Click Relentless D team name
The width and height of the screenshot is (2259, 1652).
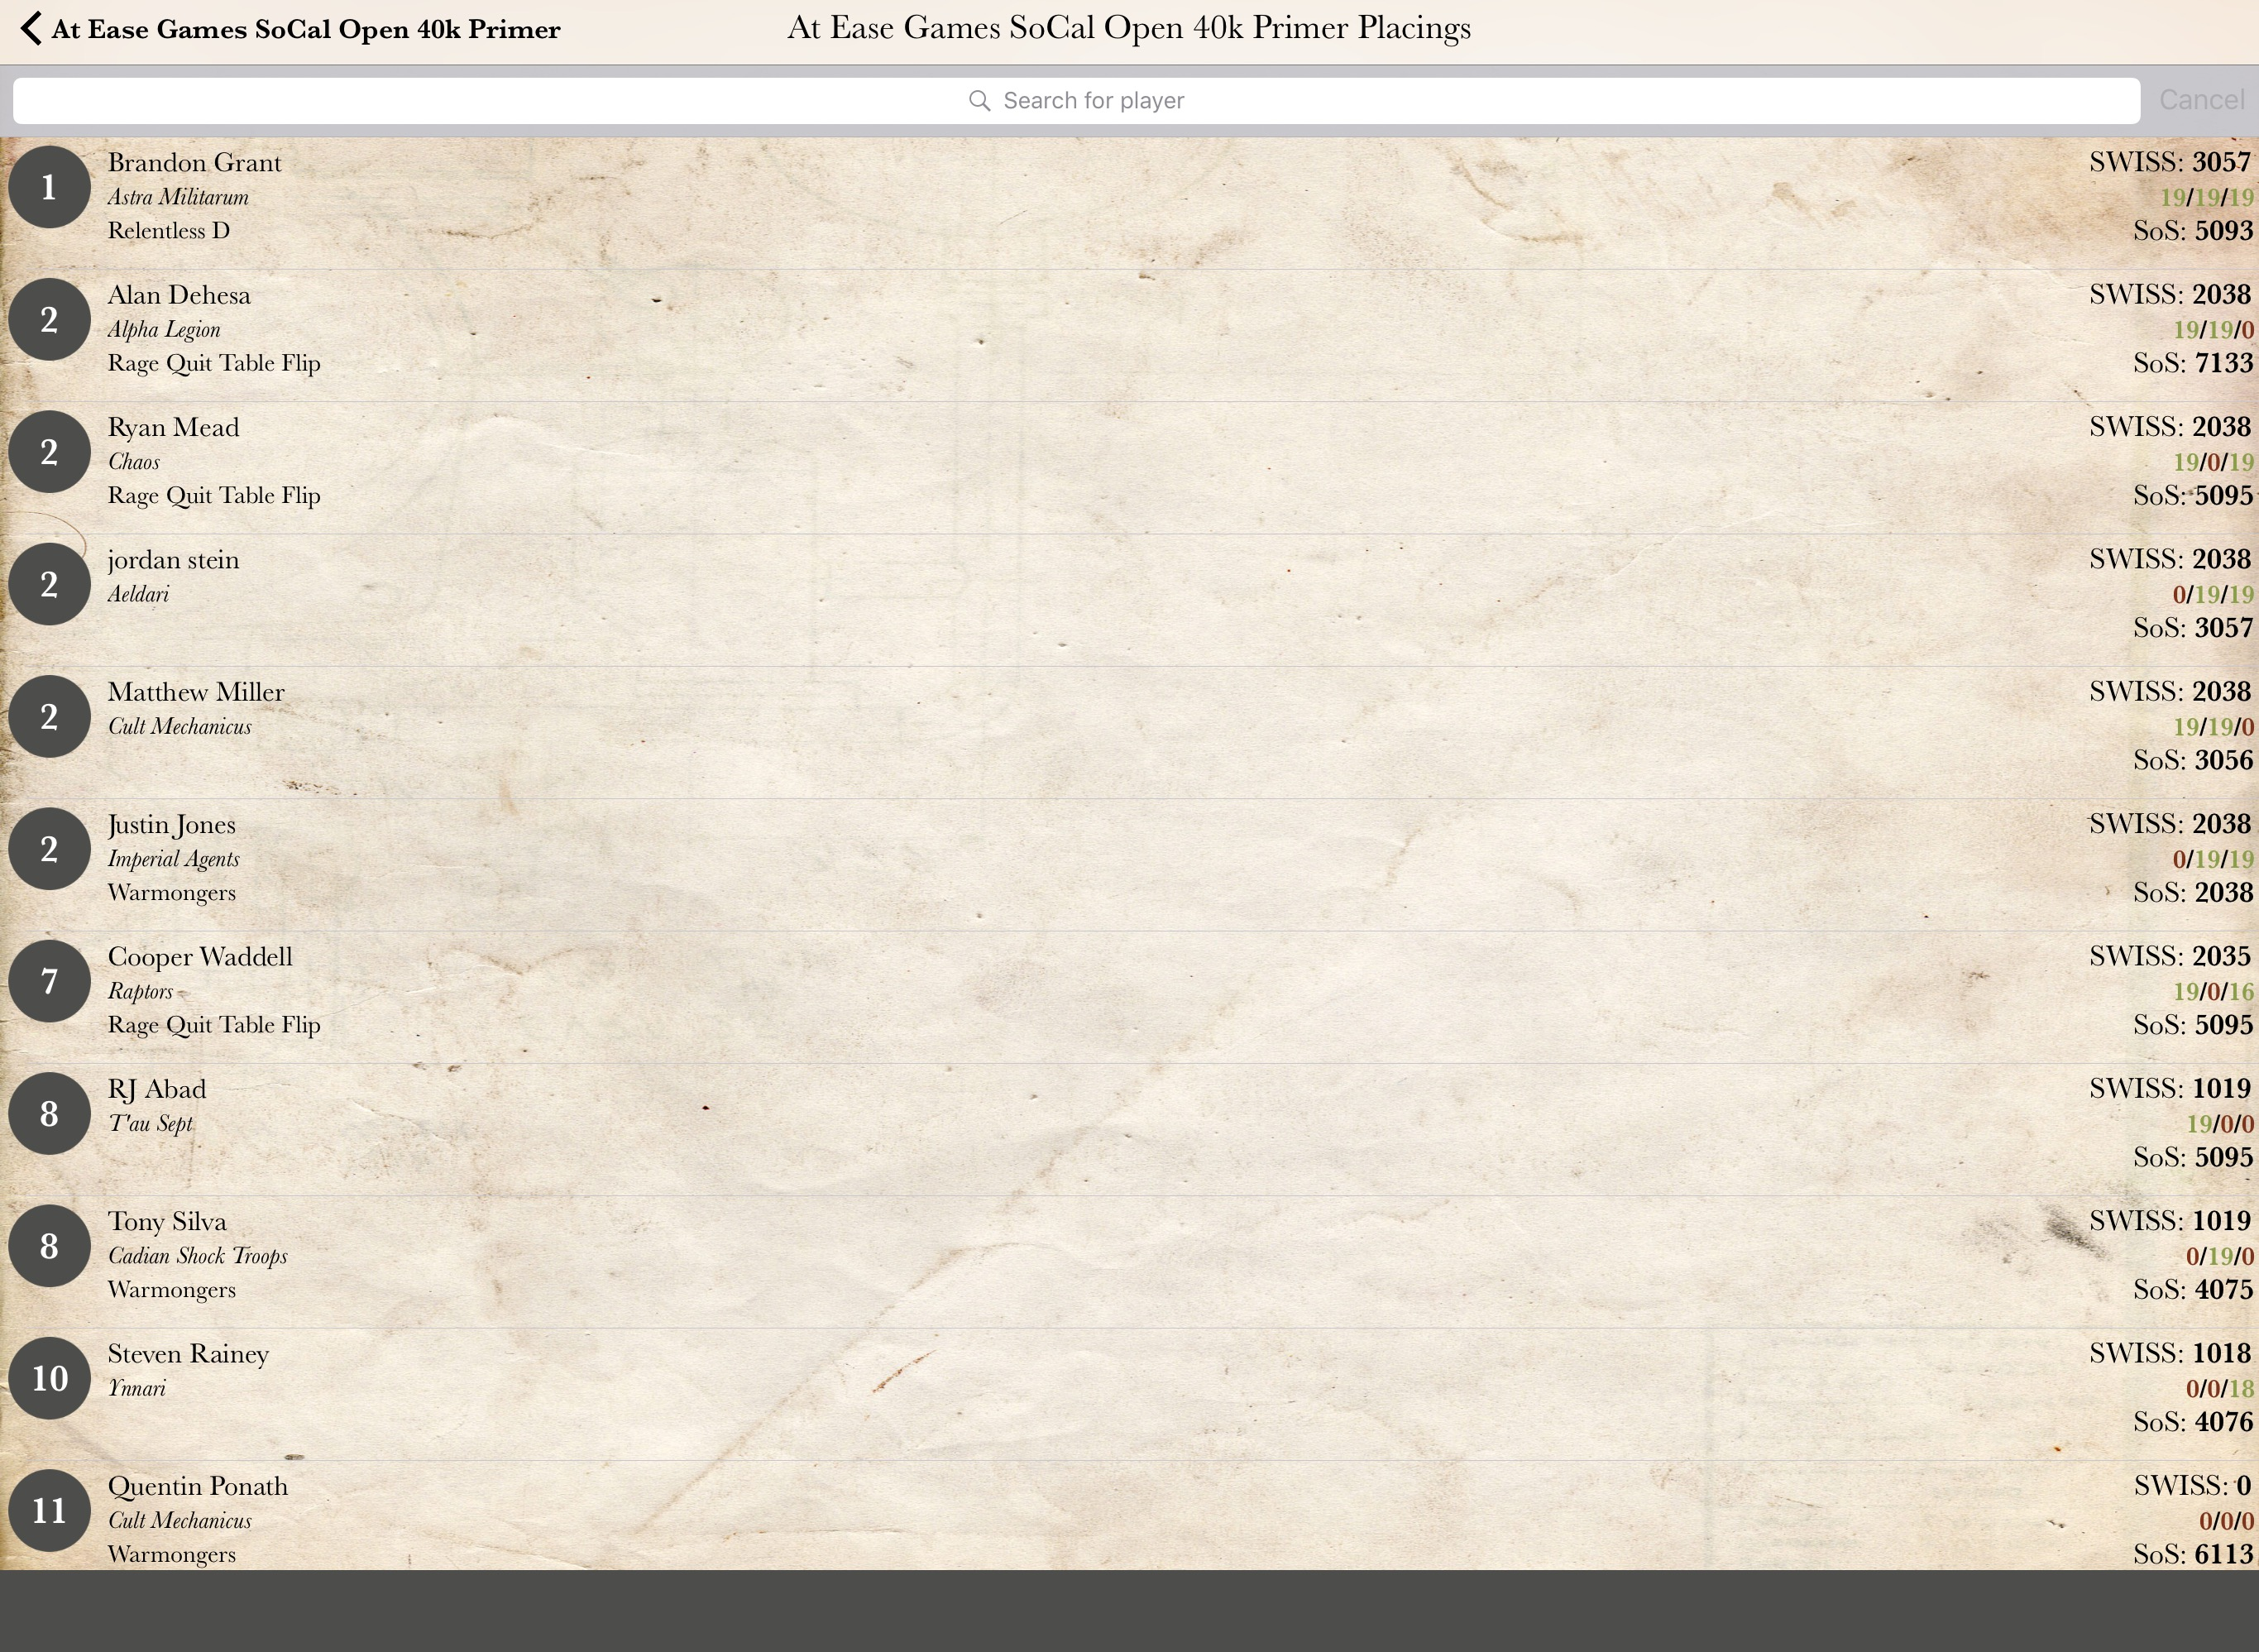pyautogui.click(x=168, y=231)
